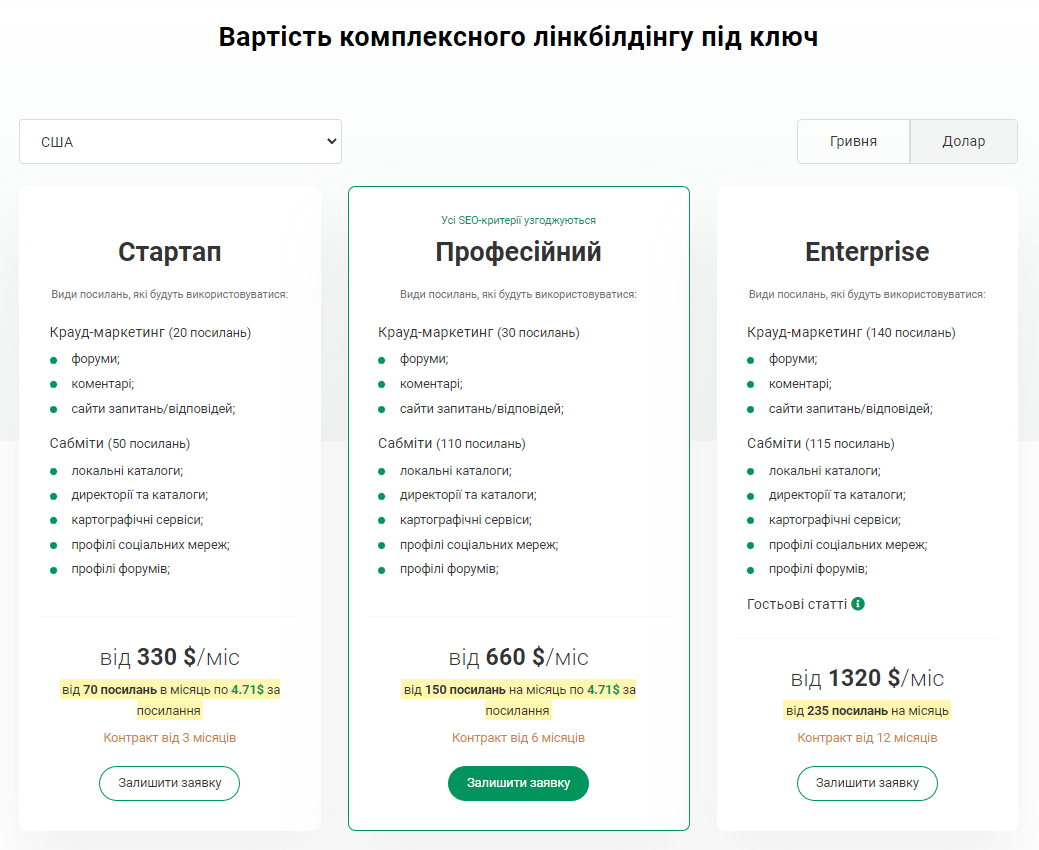Click the від 330 $/міс price
The width and height of the screenshot is (1039, 850).
click(170, 657)
